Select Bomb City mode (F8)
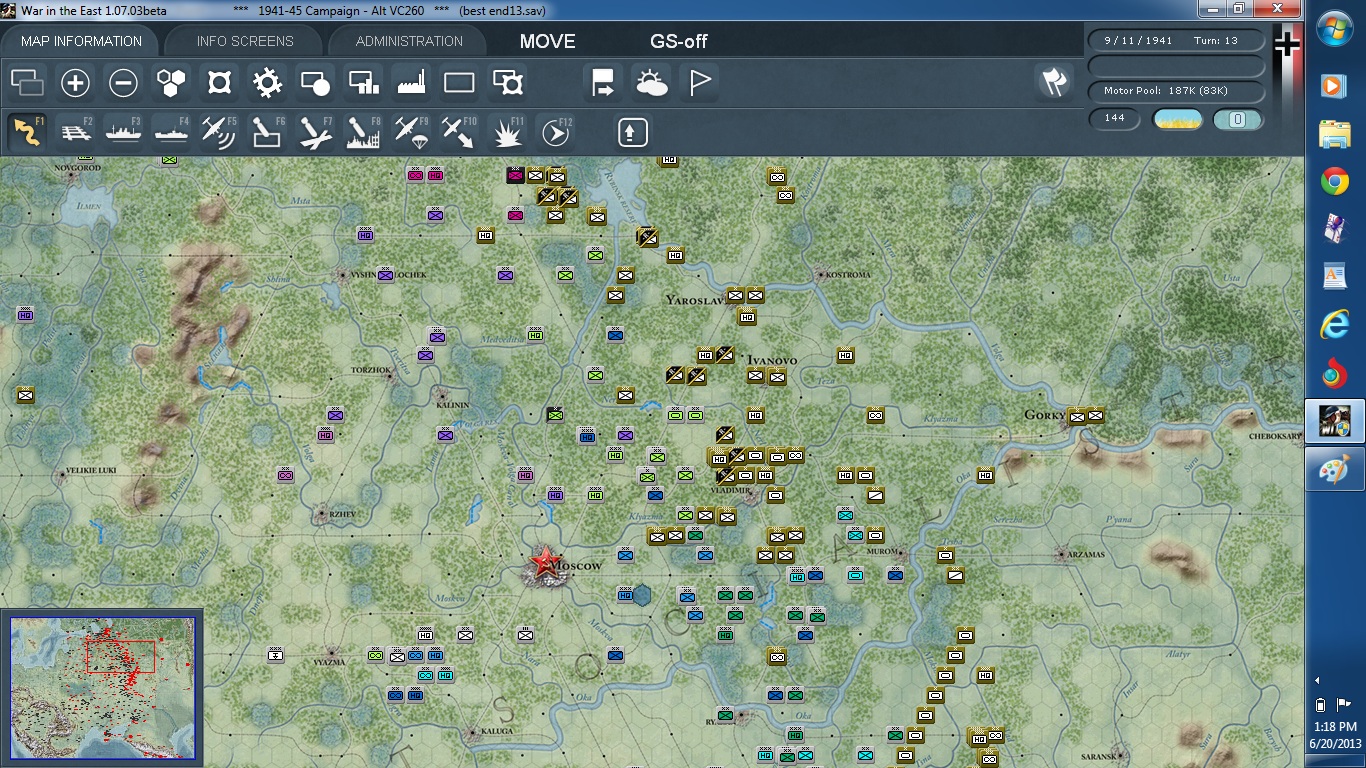This screenshot has height=768, width=1366. [362, 132]
